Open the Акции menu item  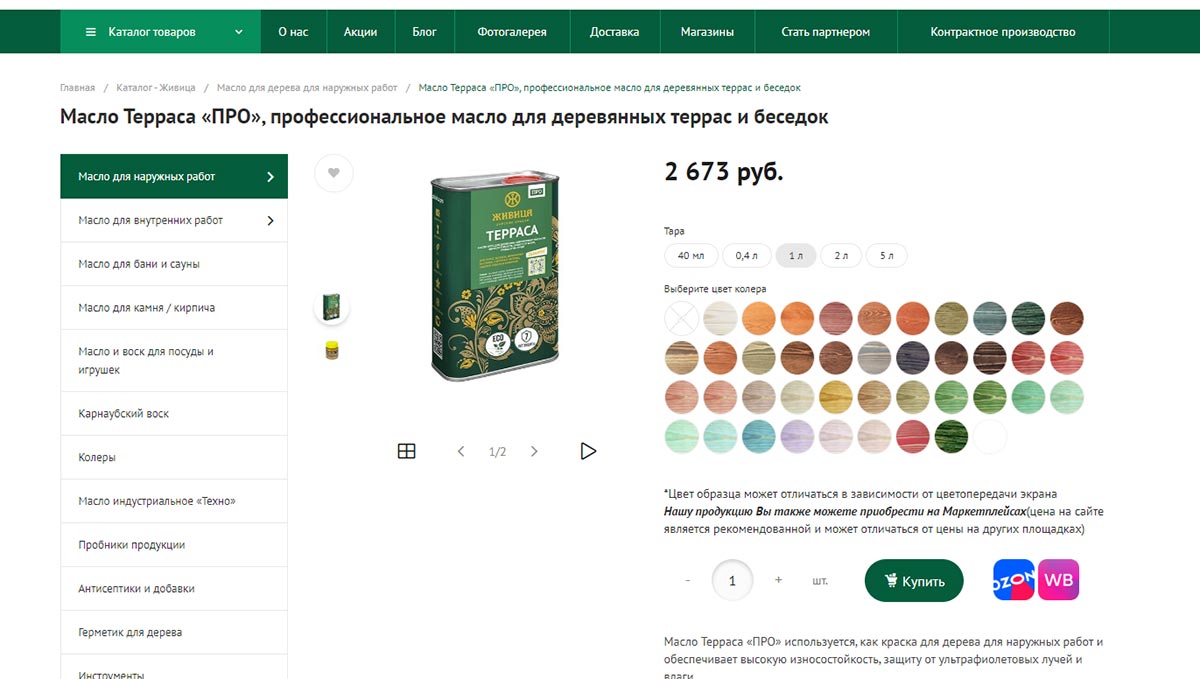click(x=361, y=32)
